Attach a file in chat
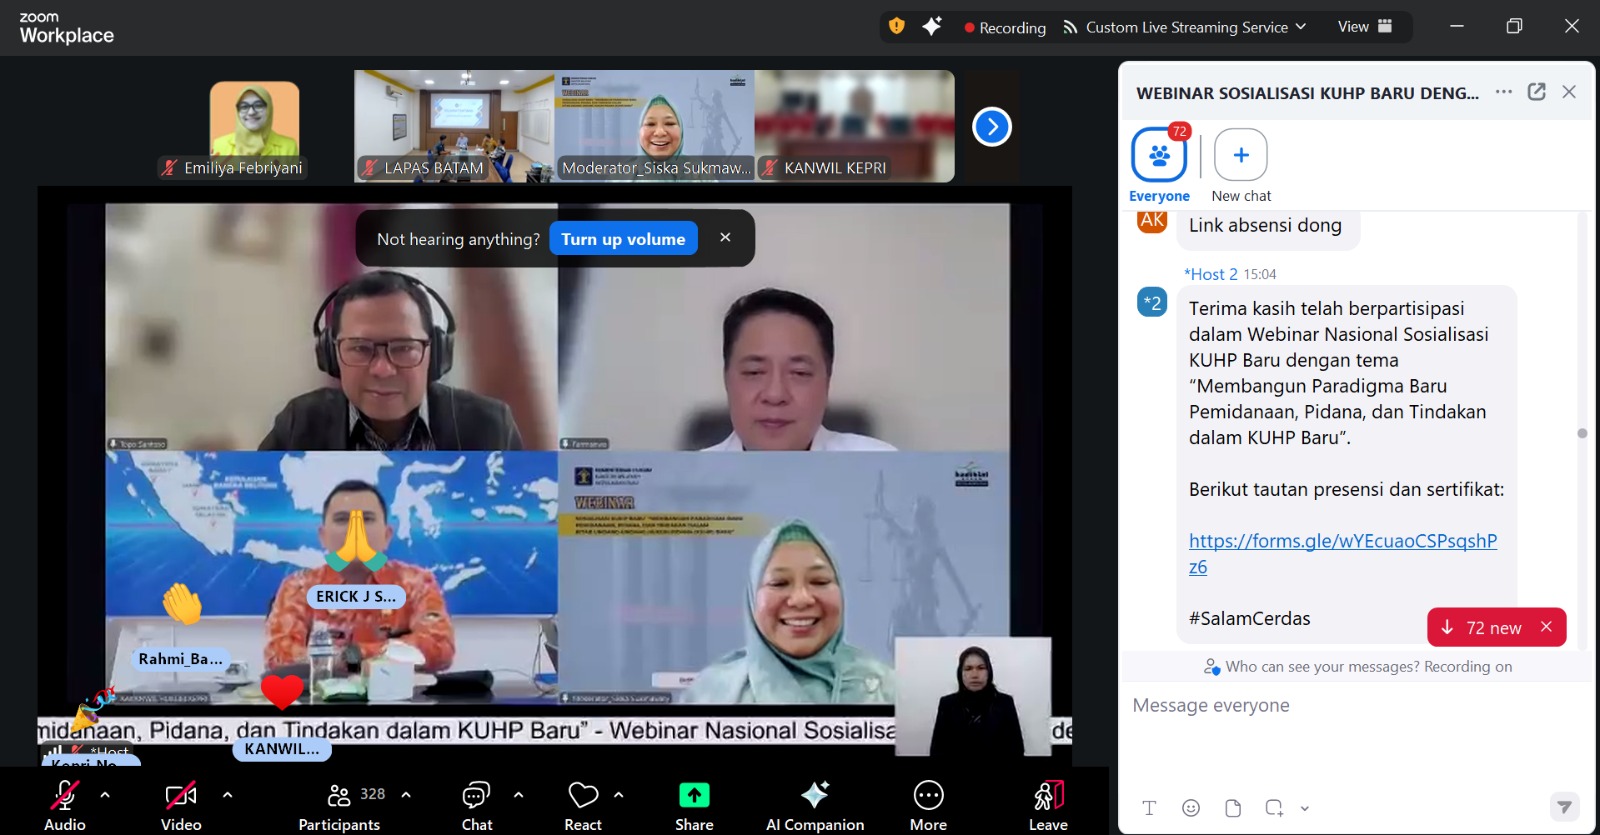This screenshot has width=1600, height=835. [1233, 808]
